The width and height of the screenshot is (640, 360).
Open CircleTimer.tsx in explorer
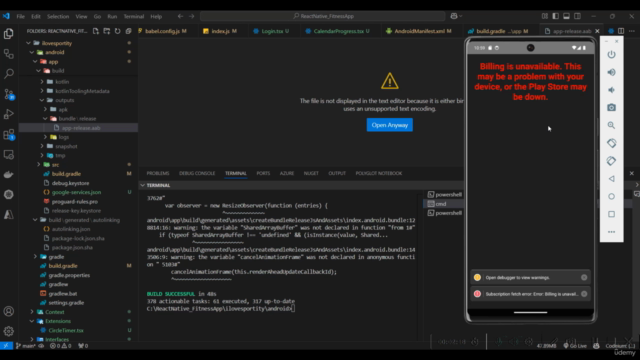coord(65,330)
